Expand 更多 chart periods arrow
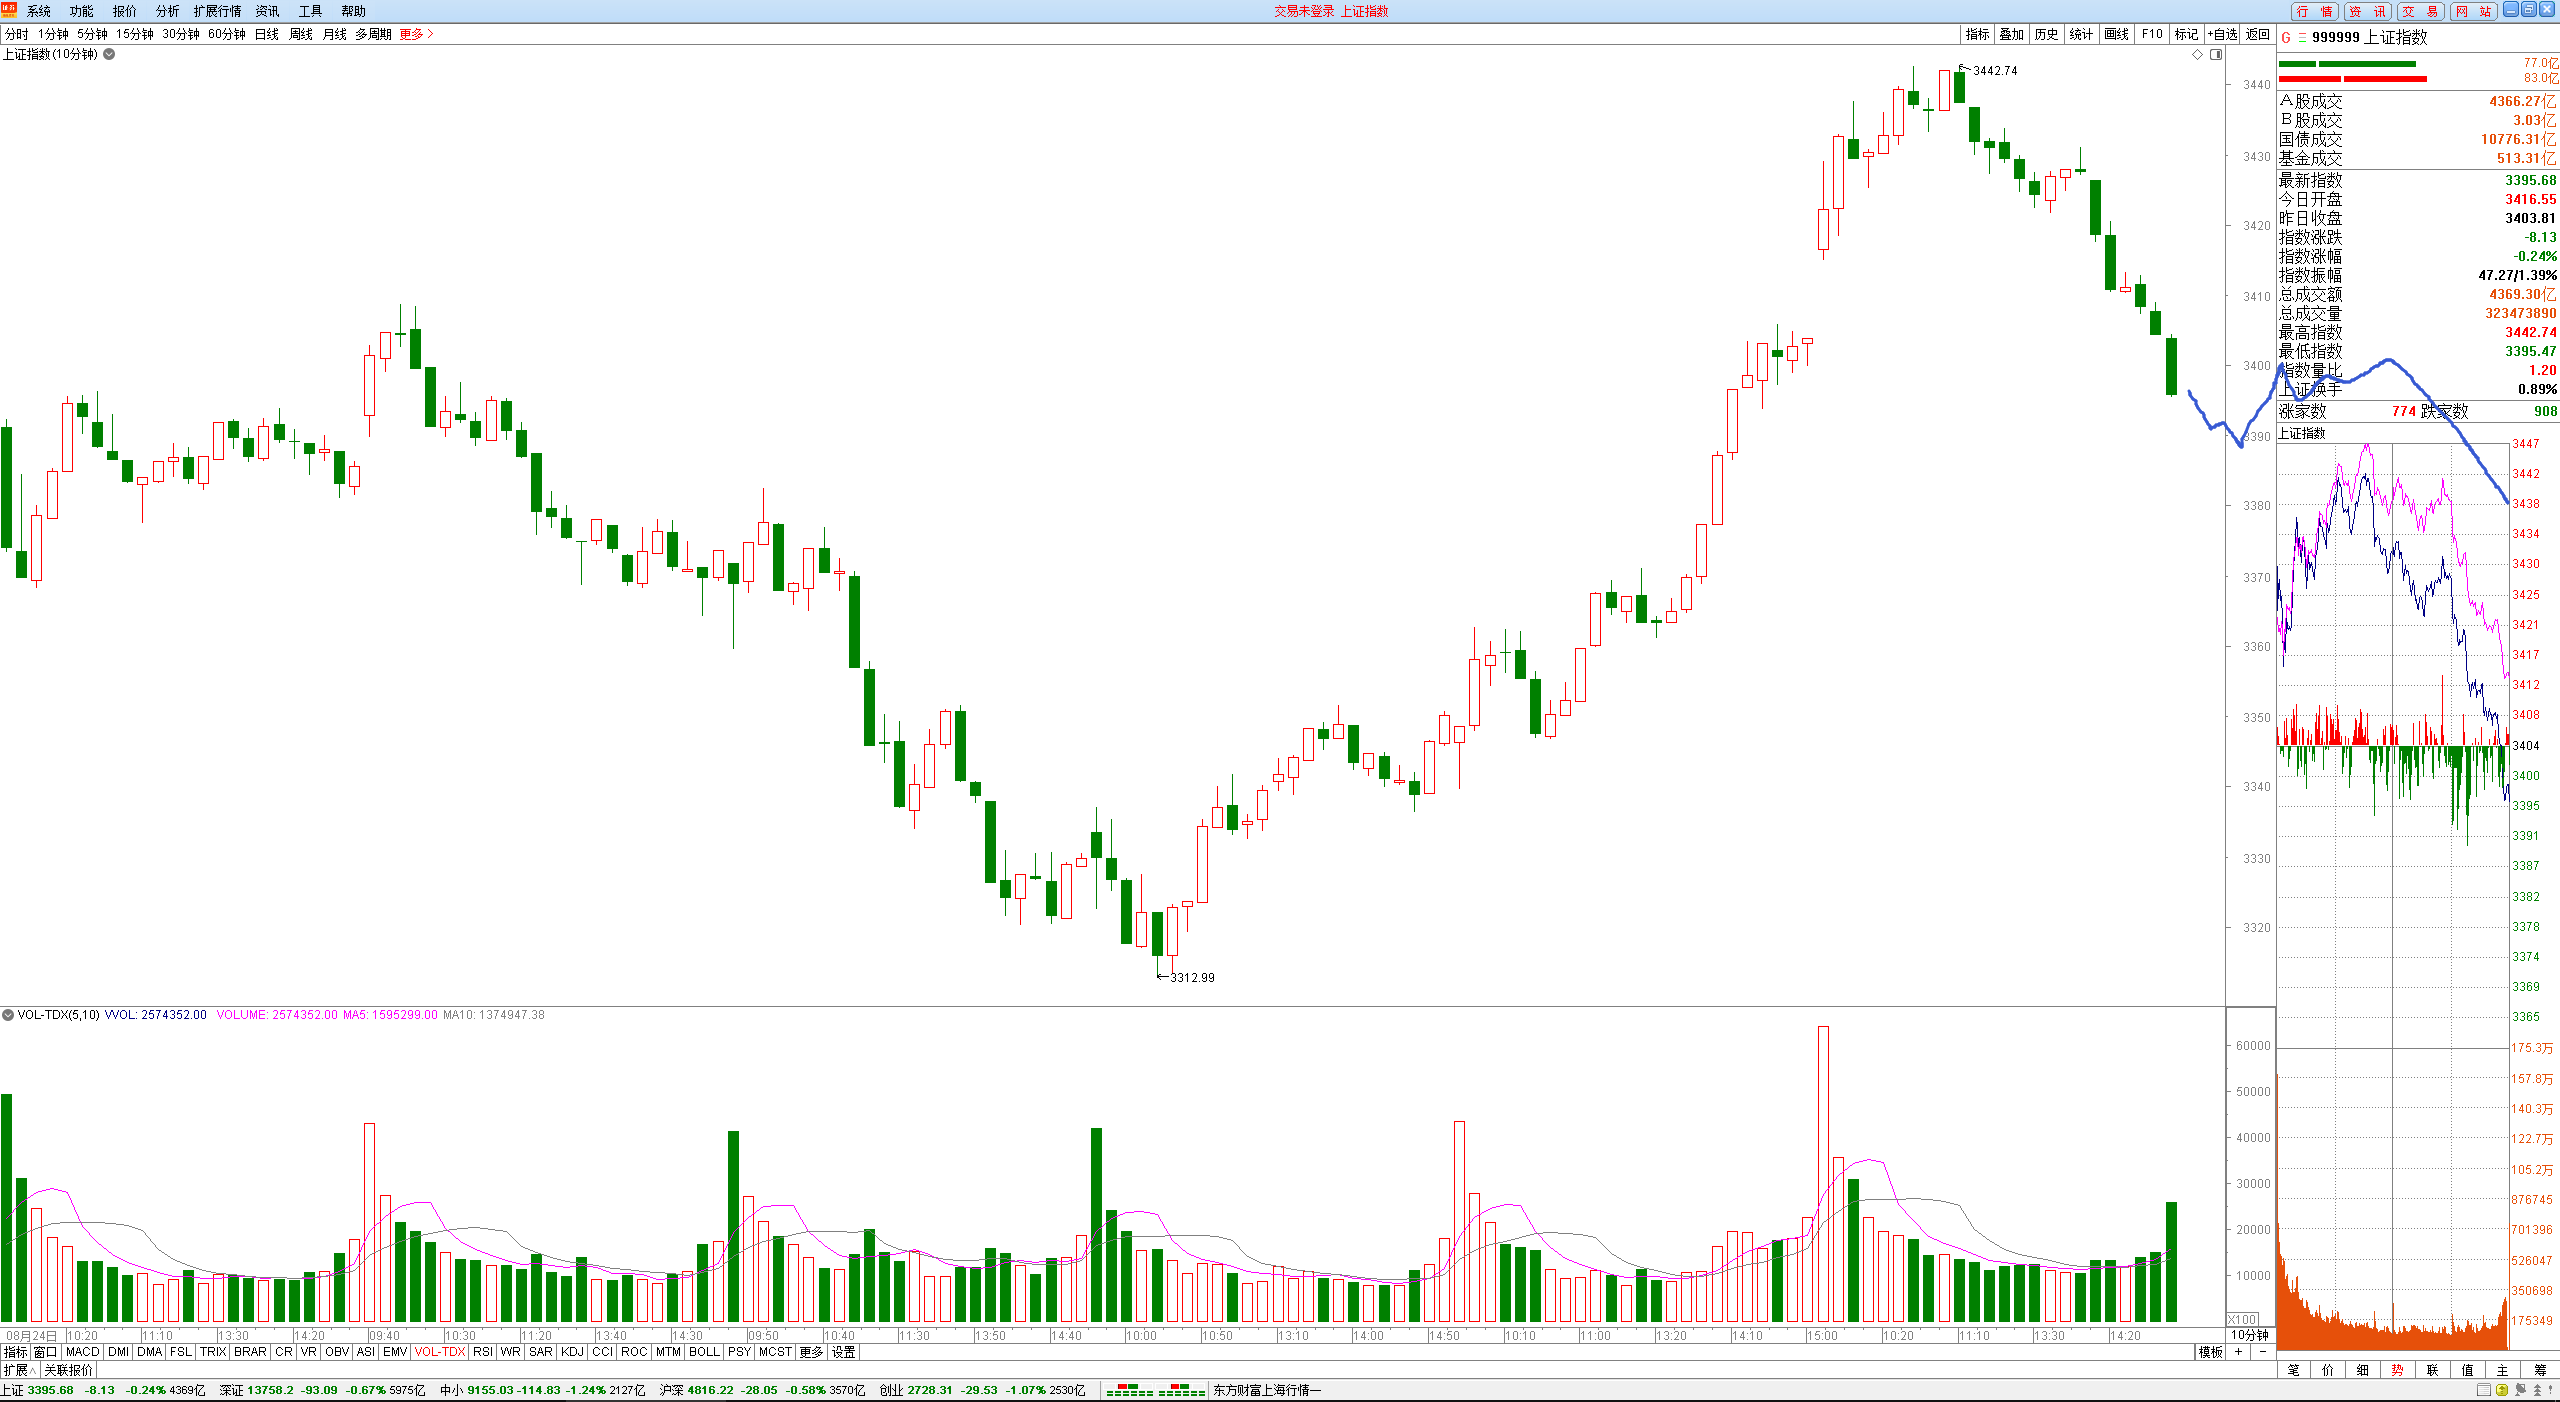Screen dimensions: 2560x1402 point(430,34)
